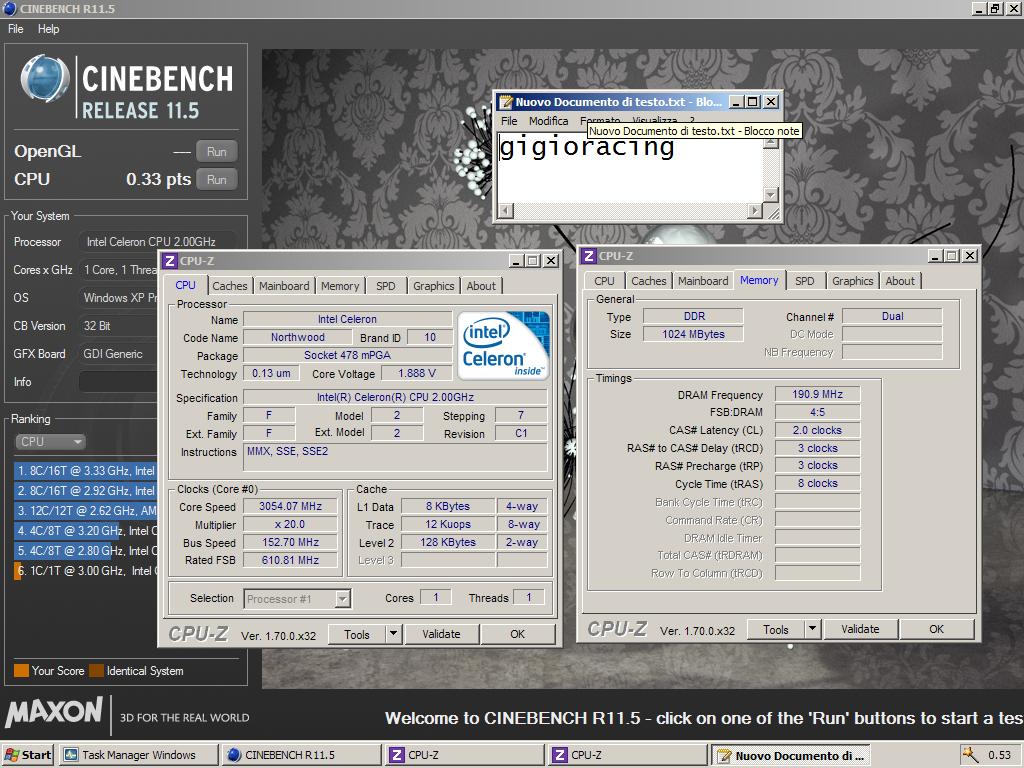Select ranking entry 1. 8C/16T @ 3.33 GHz
The width and height of the screenshot is (1024, 768).
coord(86,471)
